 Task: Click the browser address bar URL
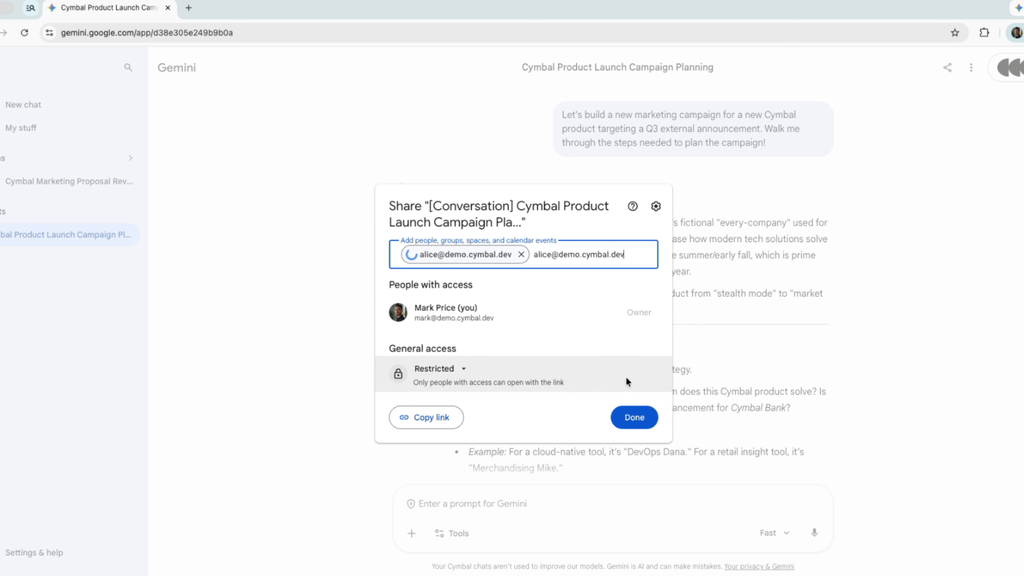[147, 33]
